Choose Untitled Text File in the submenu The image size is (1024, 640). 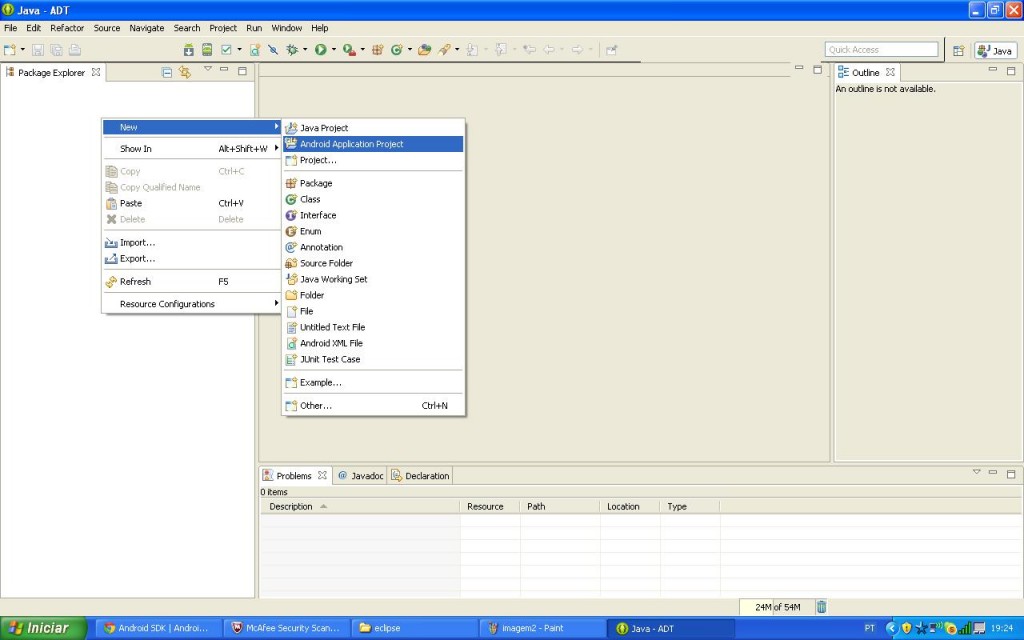pyautogui.click(x=373, y=327)
